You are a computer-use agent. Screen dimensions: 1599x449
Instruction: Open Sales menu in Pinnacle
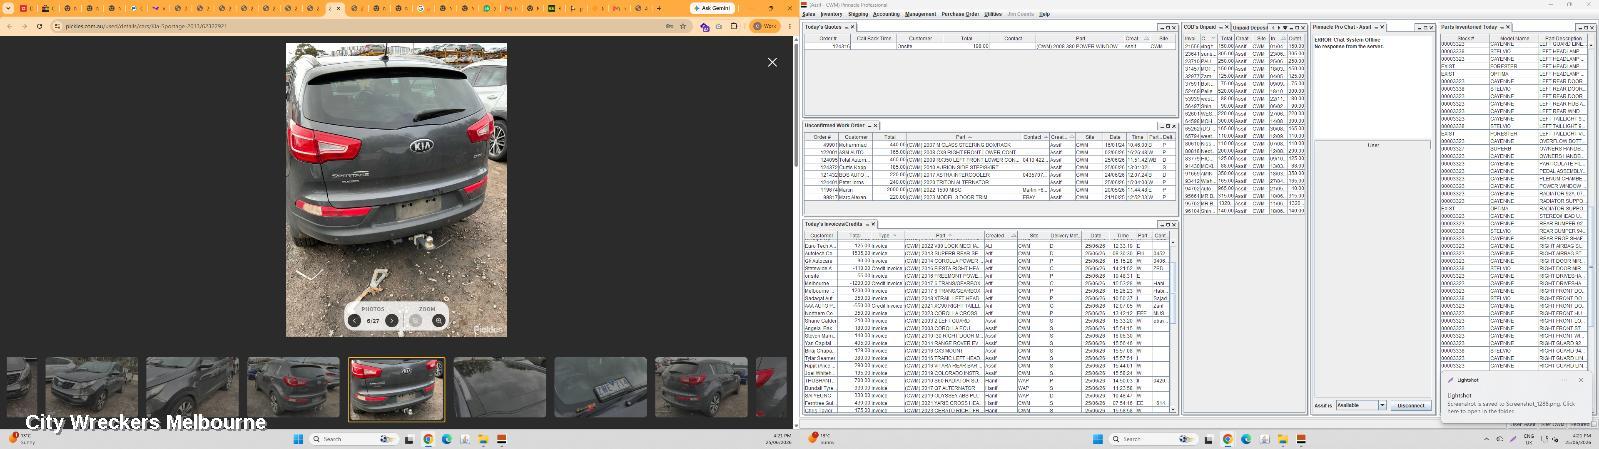click(808, 14)
